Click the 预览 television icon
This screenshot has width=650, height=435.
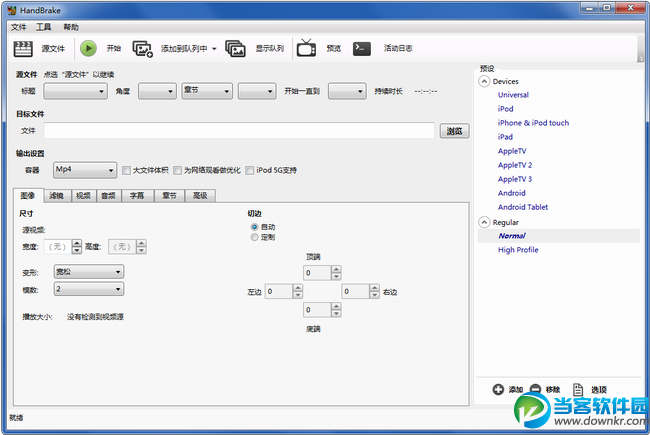(306, 48)
